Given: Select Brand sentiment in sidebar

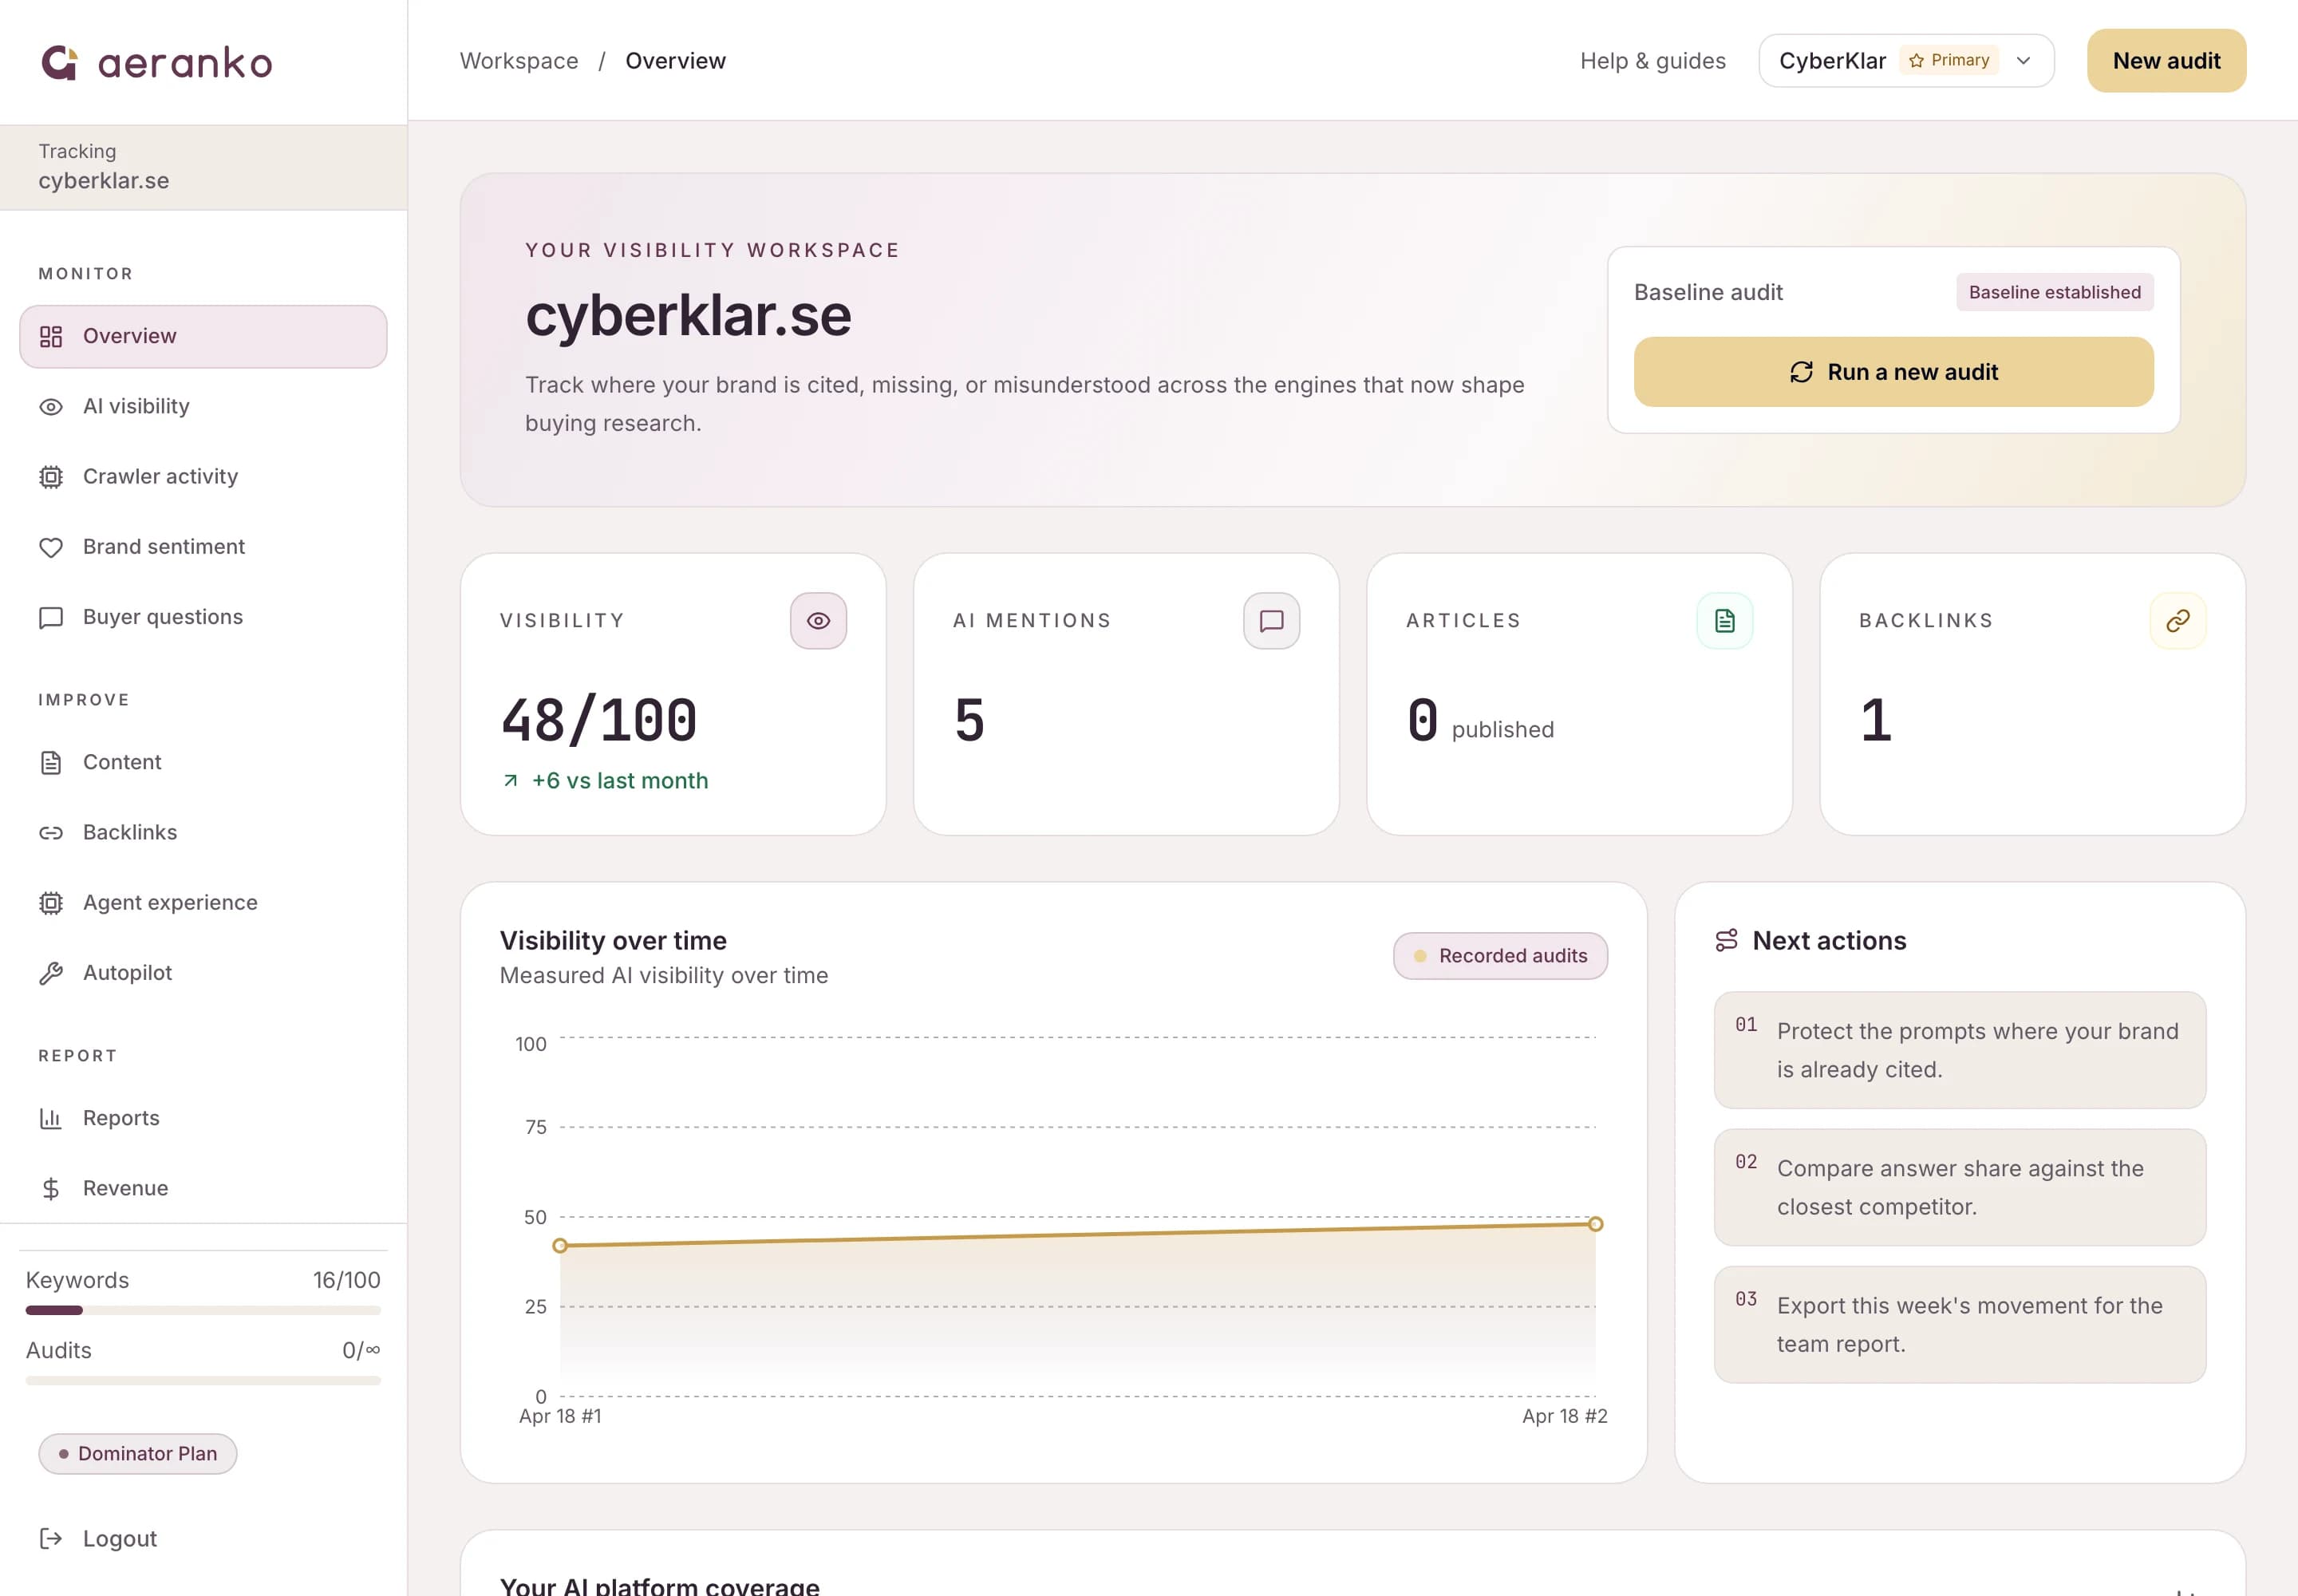Looking at the screenshot, I should coord(203,547).
